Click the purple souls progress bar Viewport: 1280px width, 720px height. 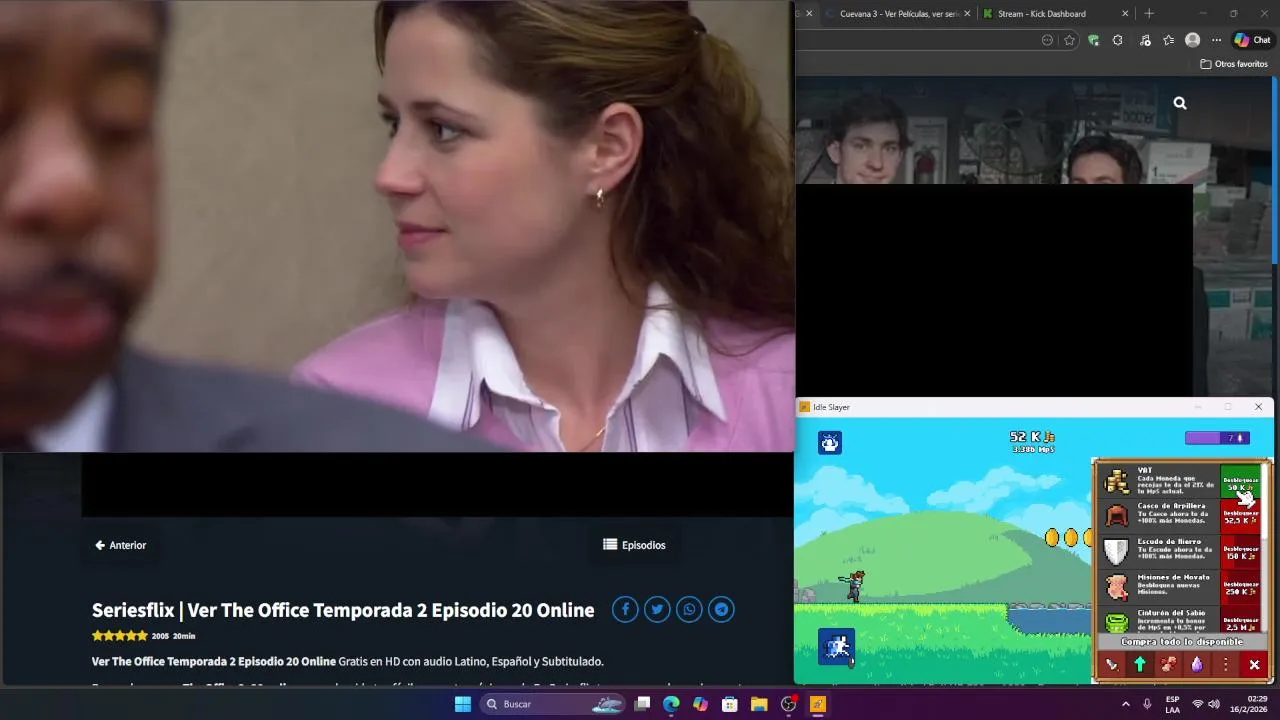pyautogui.click(x=1216, y=438)
